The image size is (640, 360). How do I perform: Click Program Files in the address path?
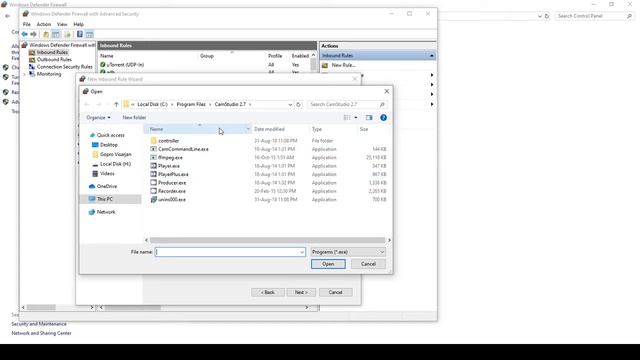pyautogui.click(x=191, y=104)
